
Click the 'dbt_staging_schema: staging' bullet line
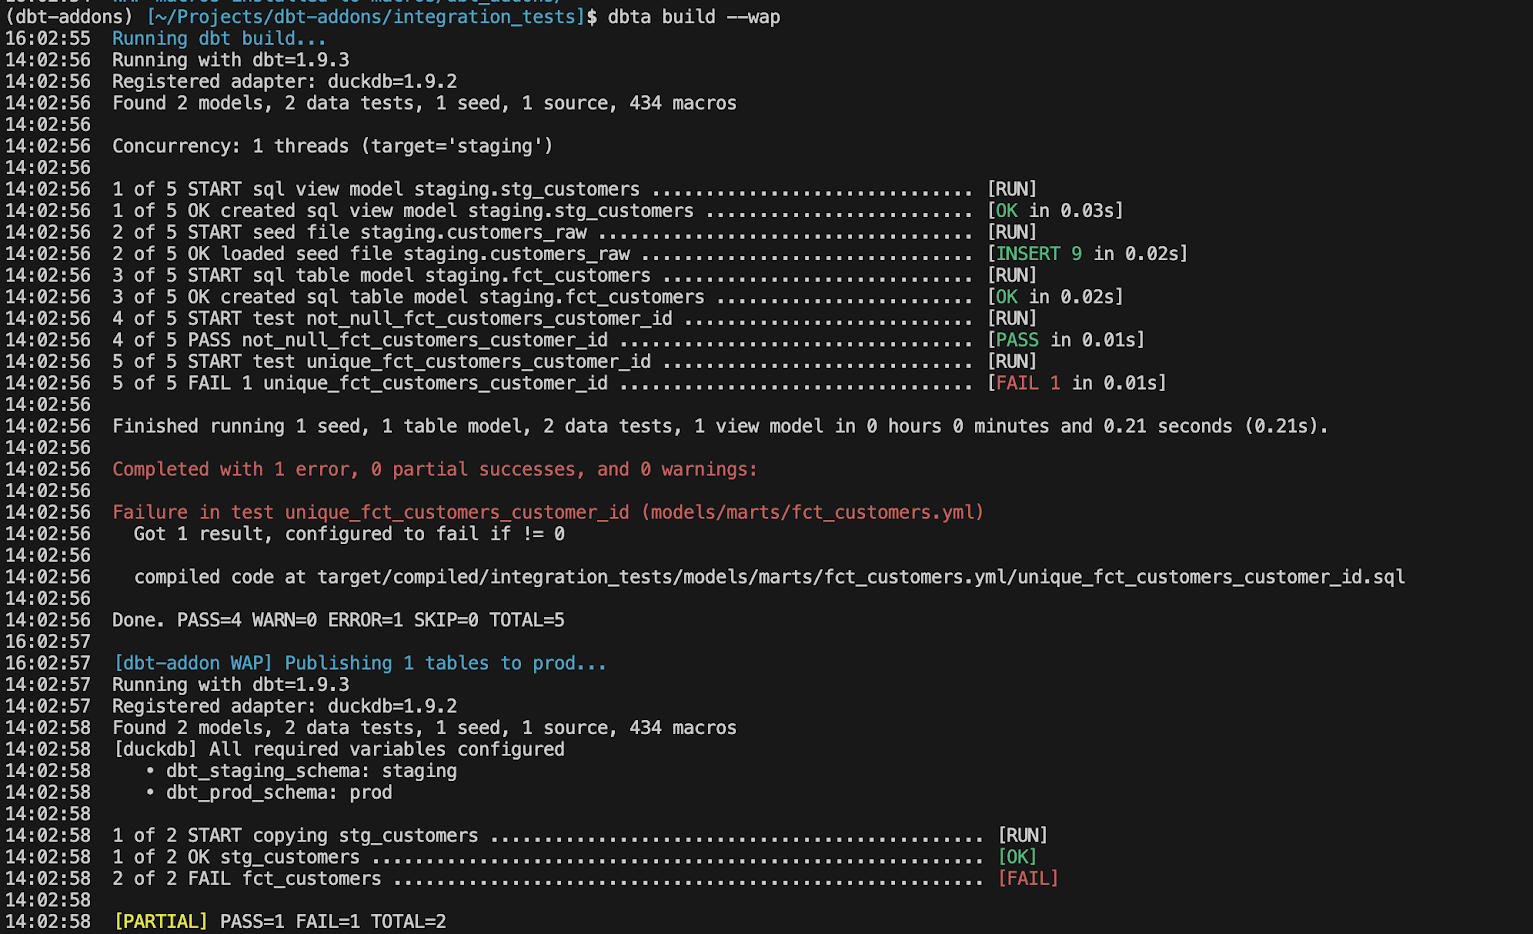tap(301, 771)
